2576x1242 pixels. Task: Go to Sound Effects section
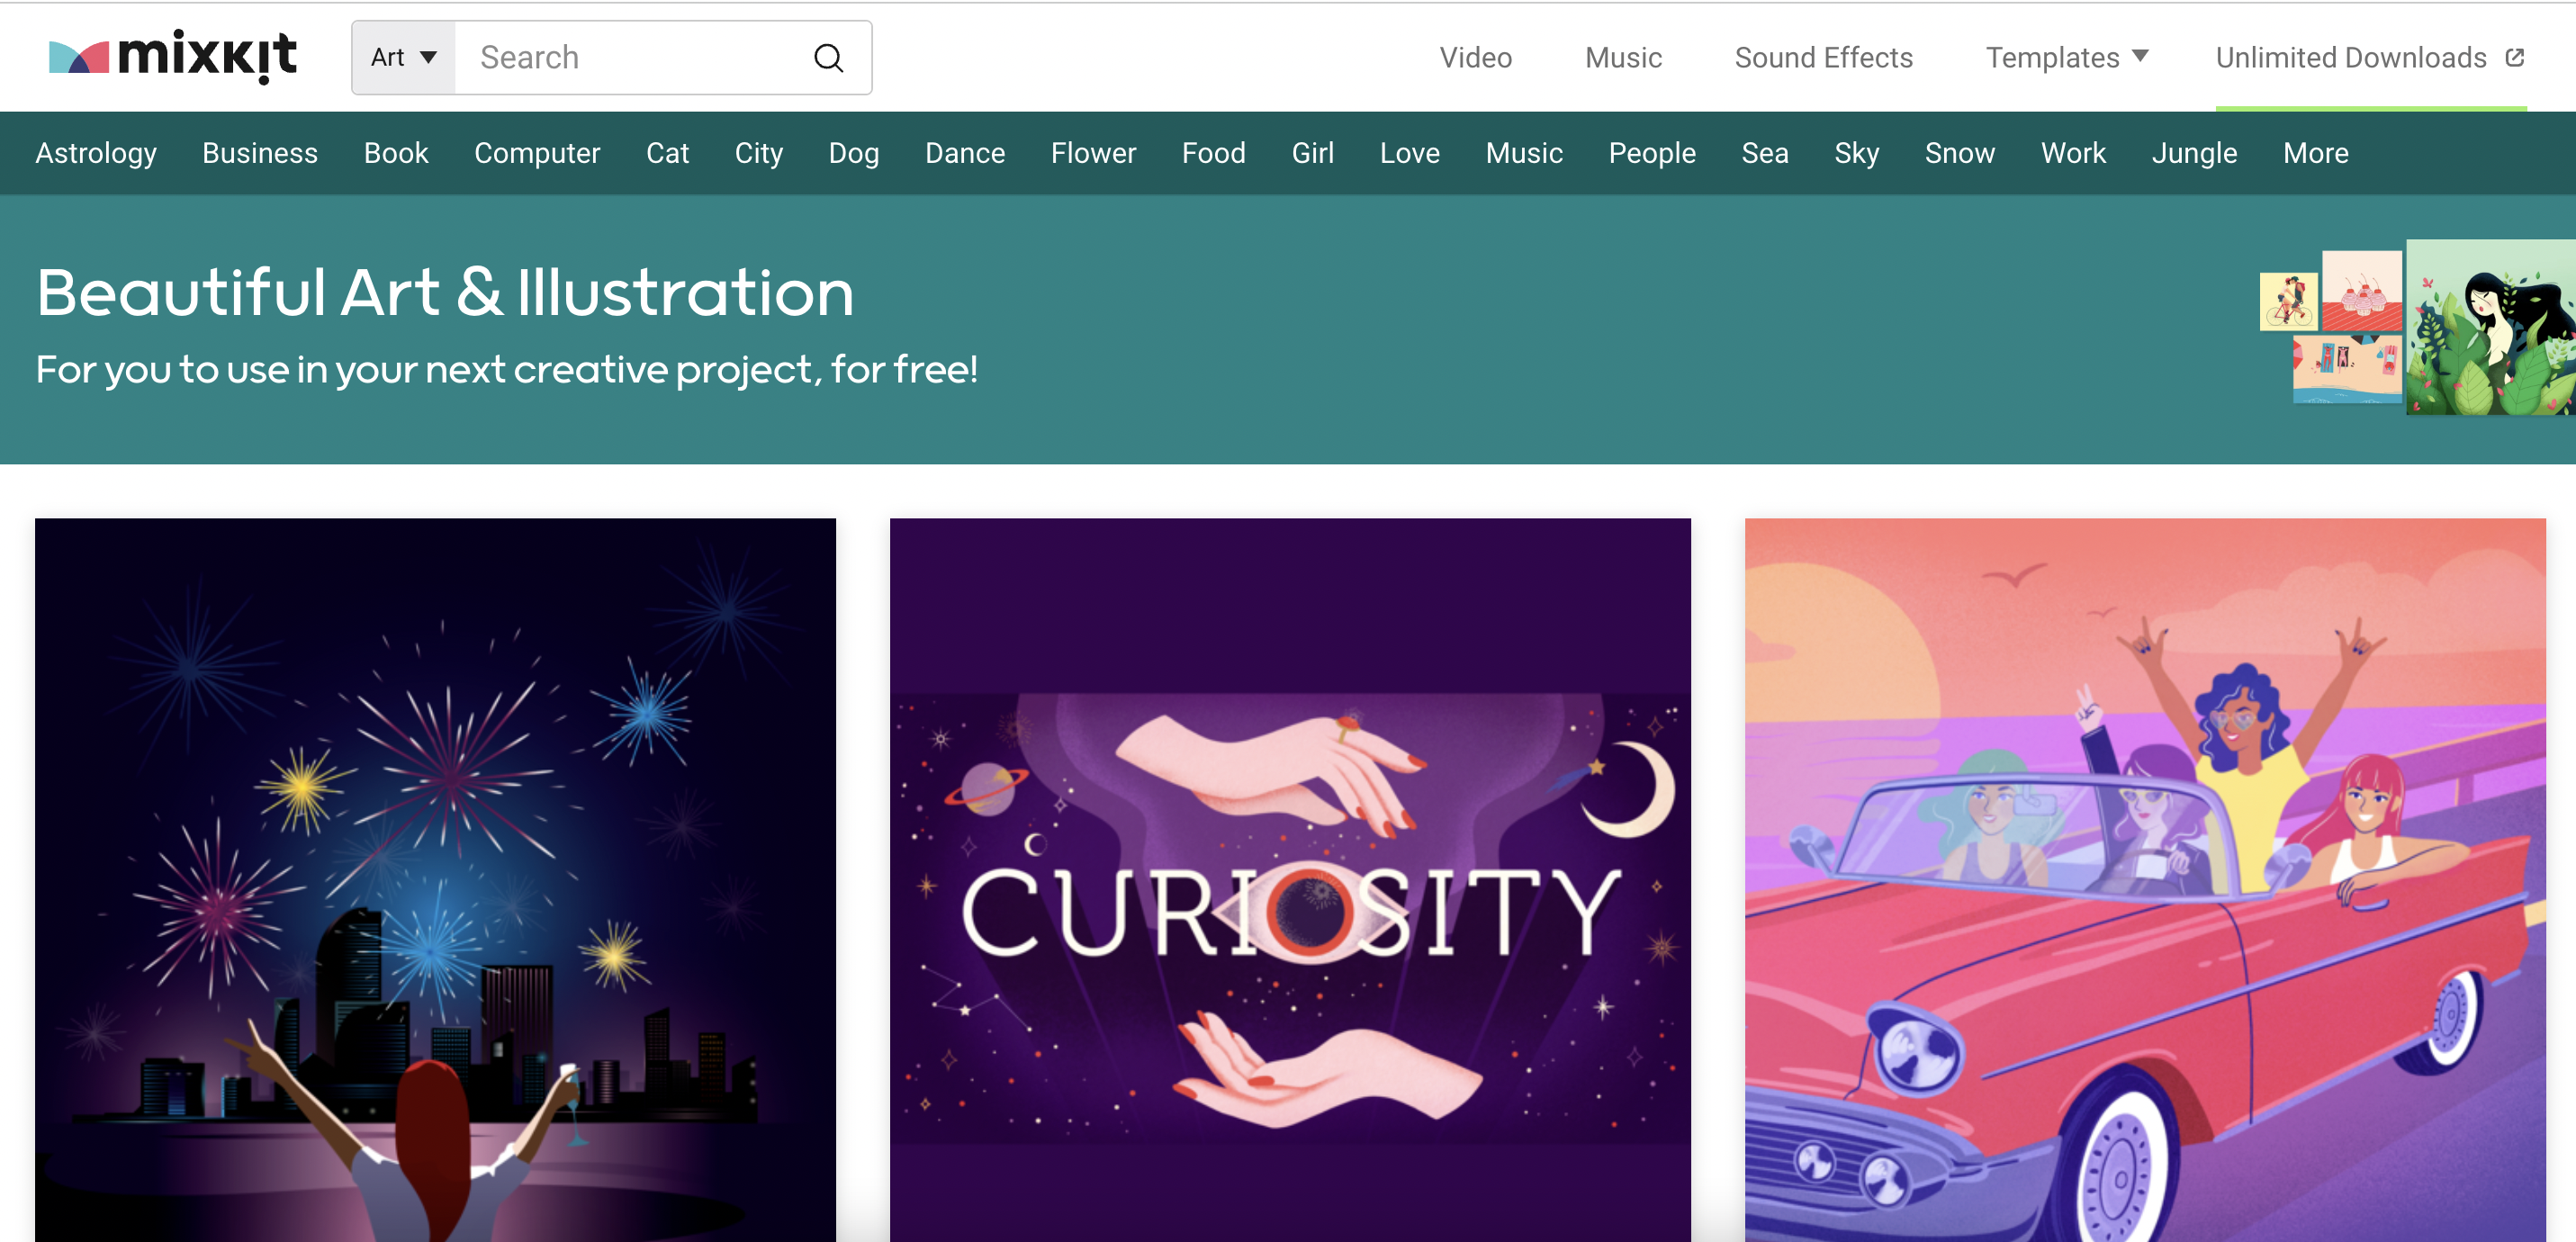pos(1823,58)
